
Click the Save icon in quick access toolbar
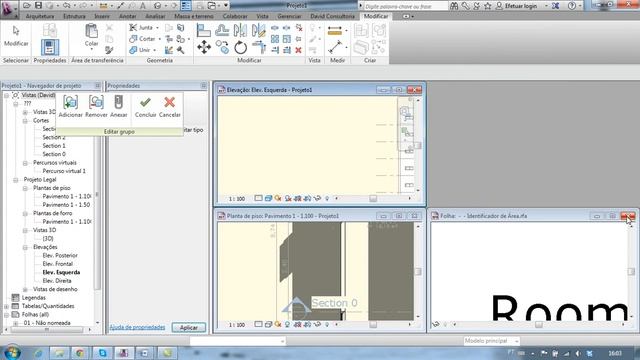point(38,6)
